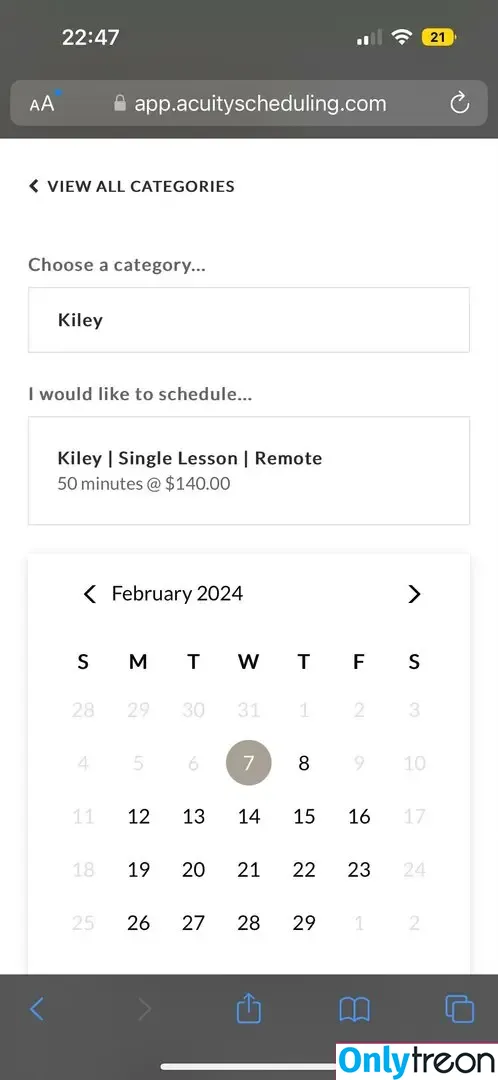Advance to next month after February 2024

[x=414, y=594]
